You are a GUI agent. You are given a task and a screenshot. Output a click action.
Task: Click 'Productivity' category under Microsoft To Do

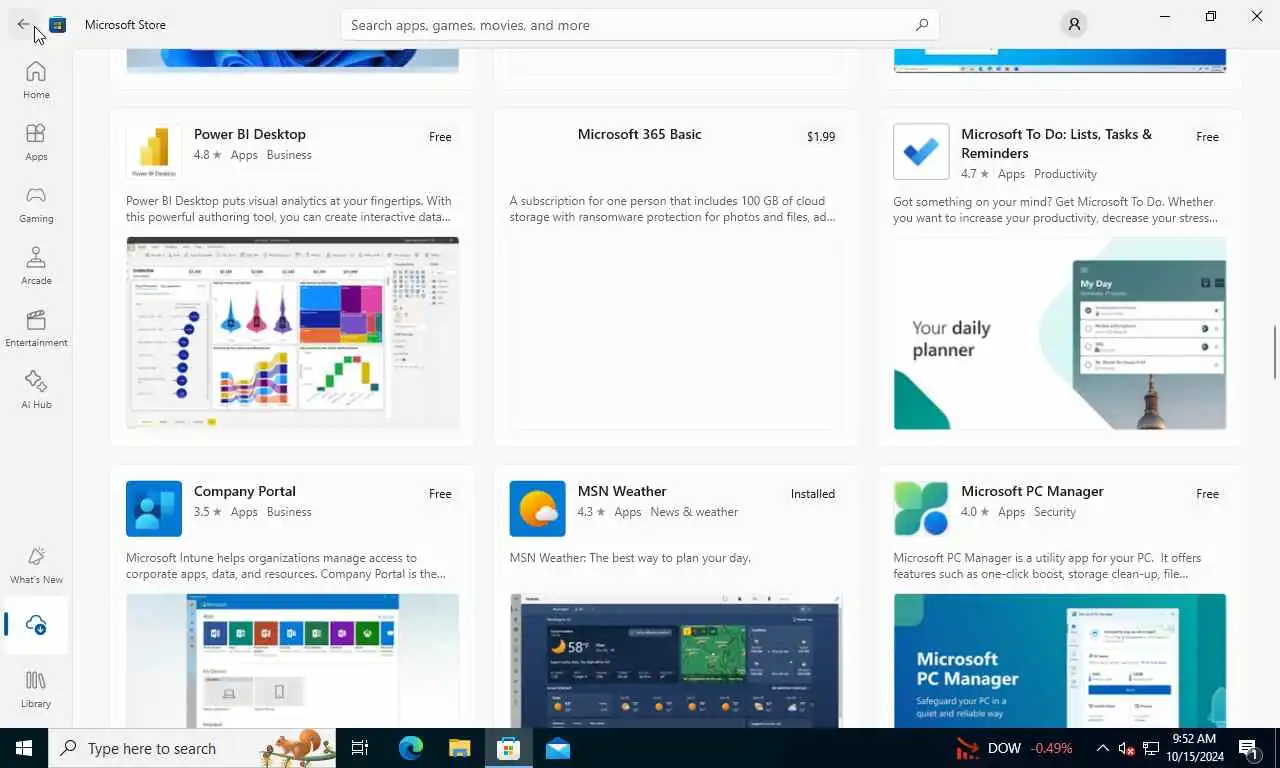(x=1065, y=174)
